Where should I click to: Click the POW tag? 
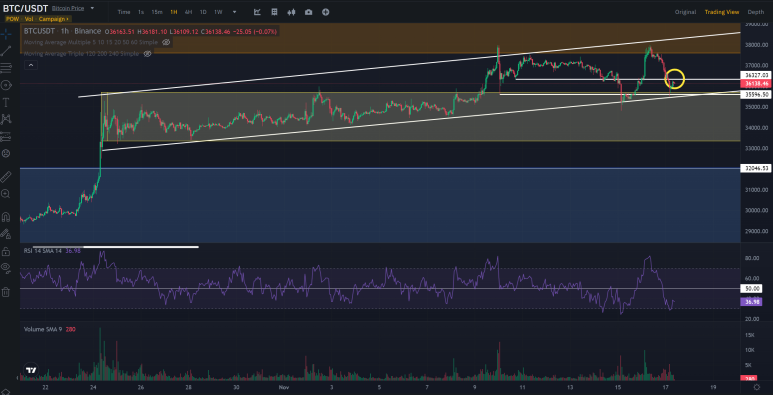pos(11,19)
